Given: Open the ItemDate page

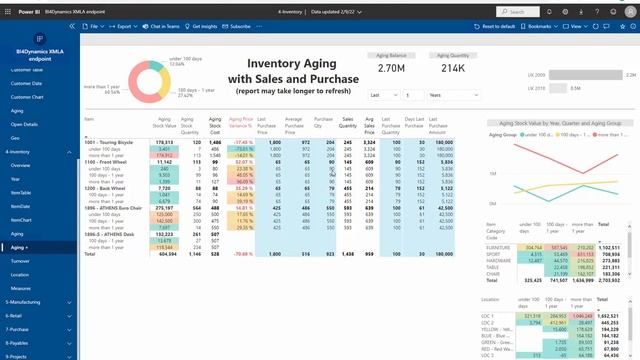Looking at the screenshot, I should pos(20,206).
